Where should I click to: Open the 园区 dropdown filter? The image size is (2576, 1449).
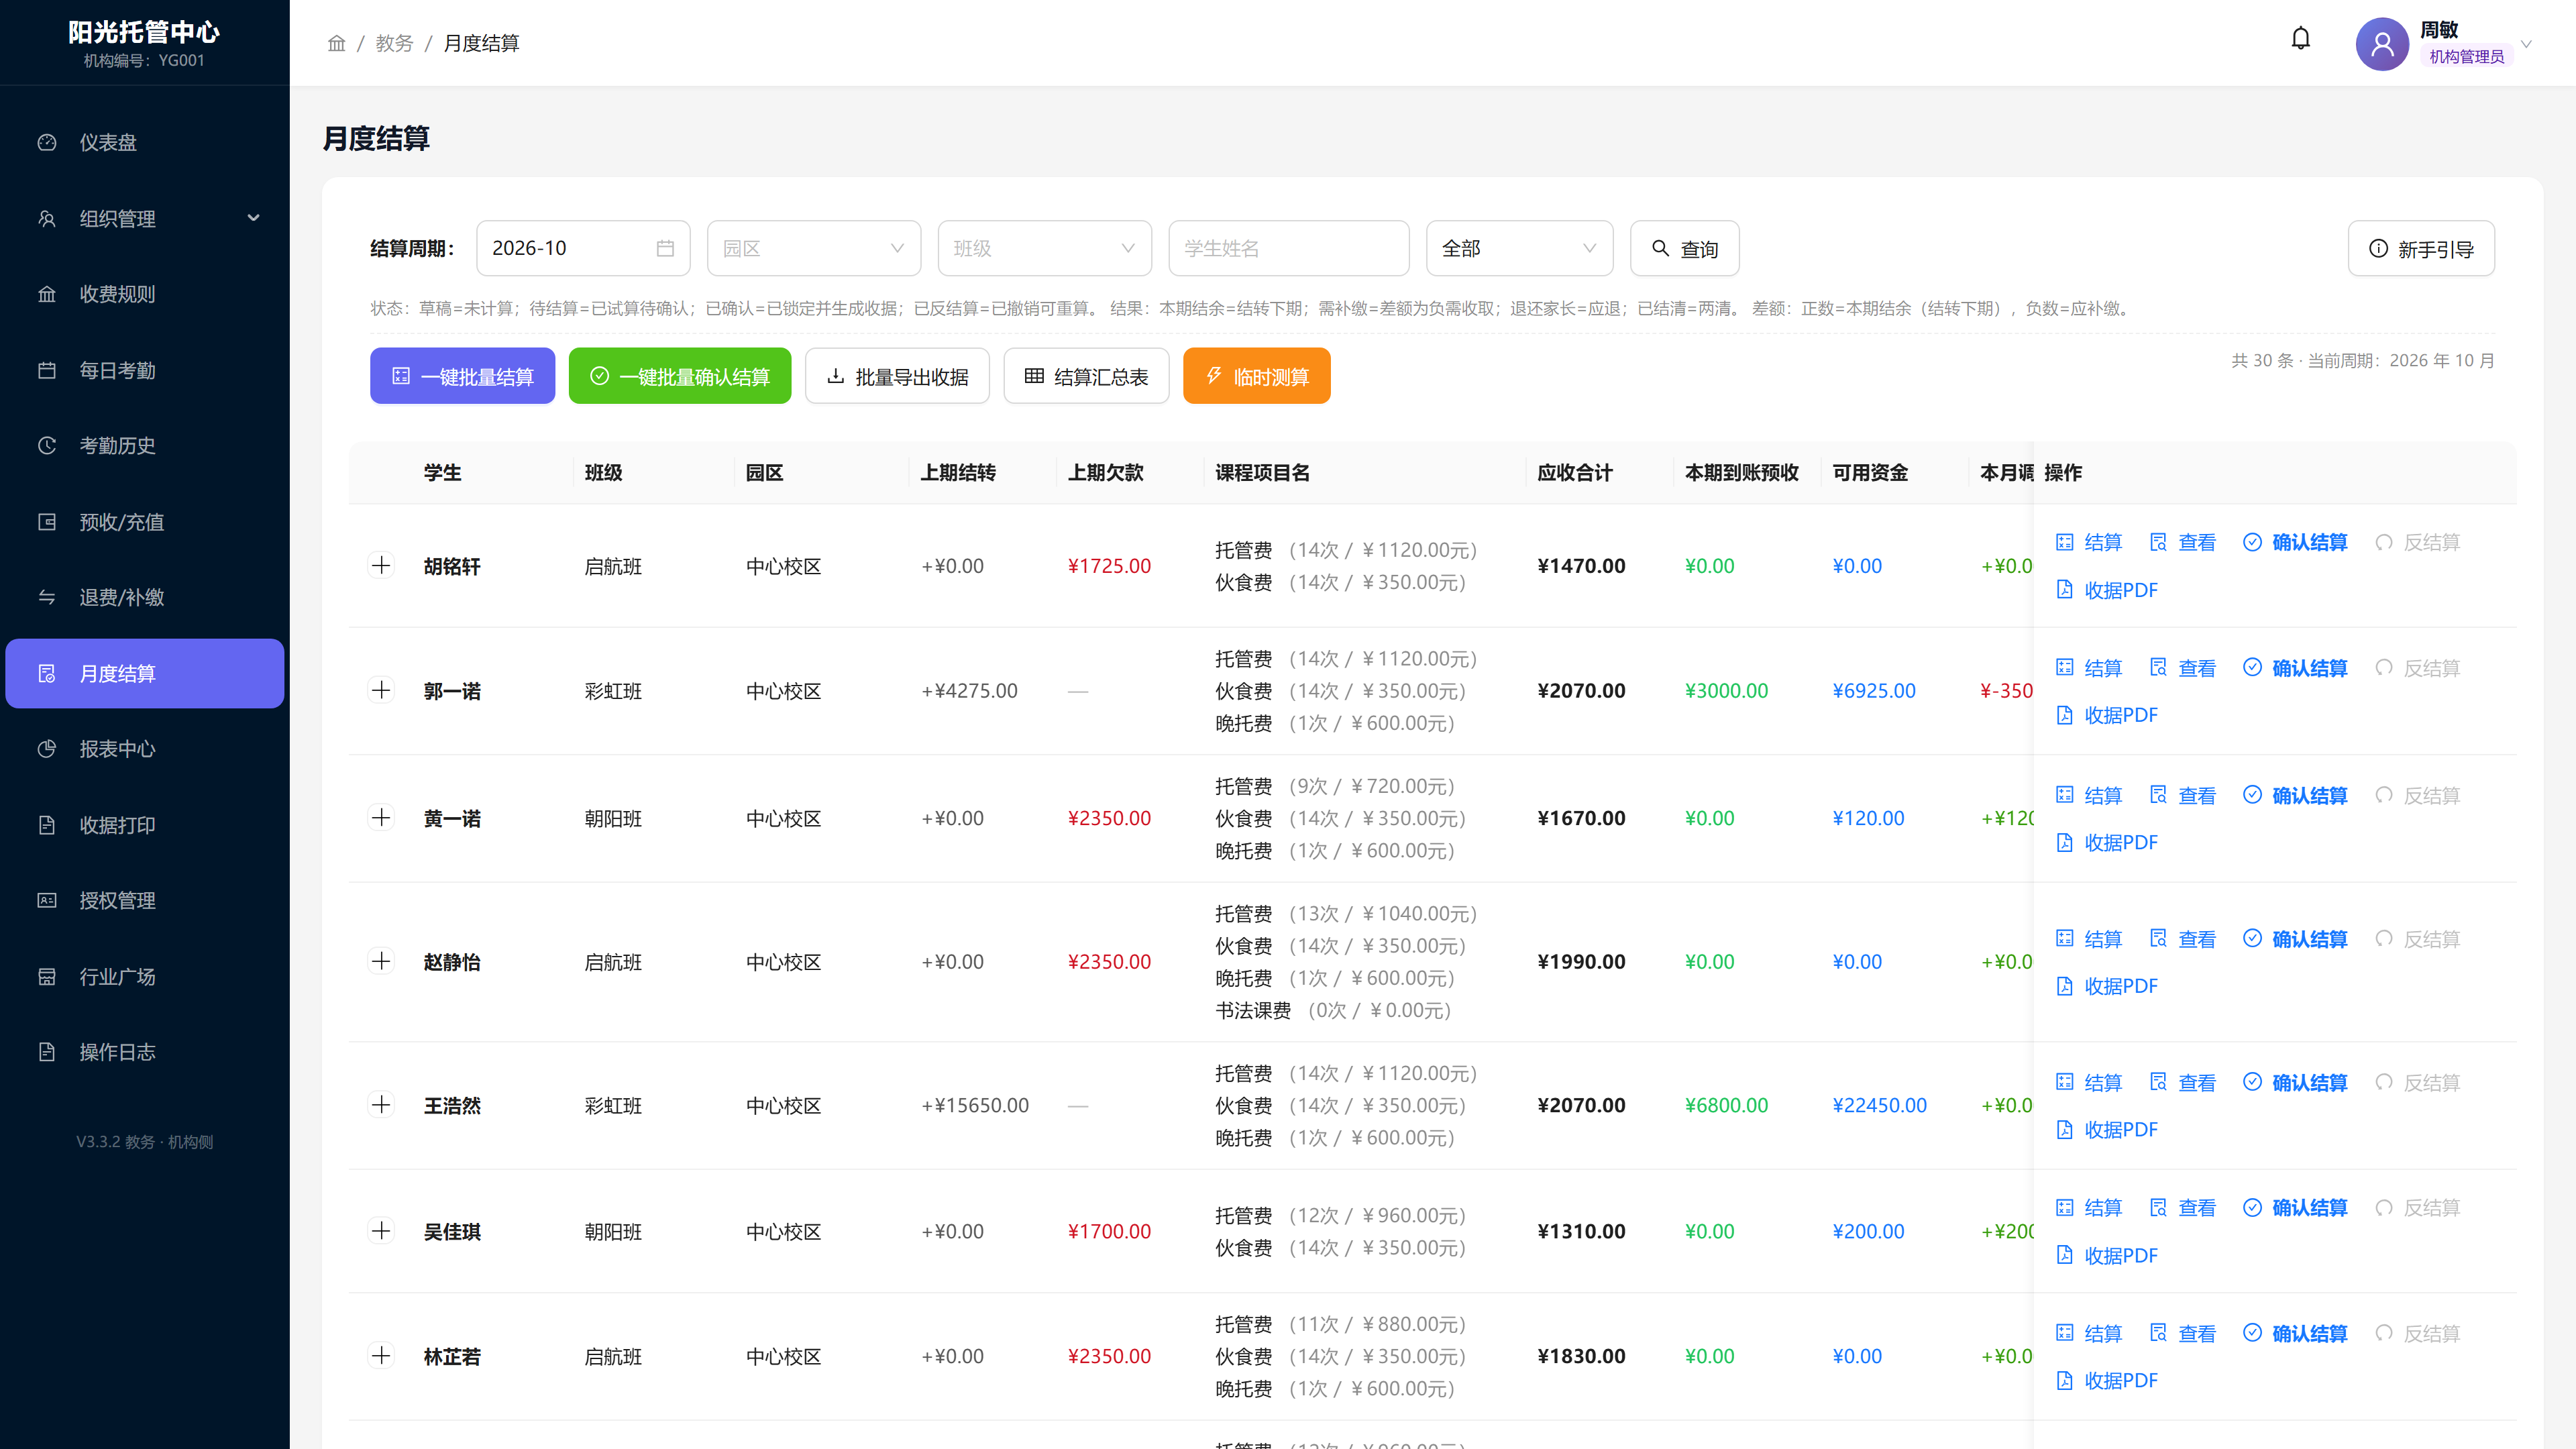point(813,248)
